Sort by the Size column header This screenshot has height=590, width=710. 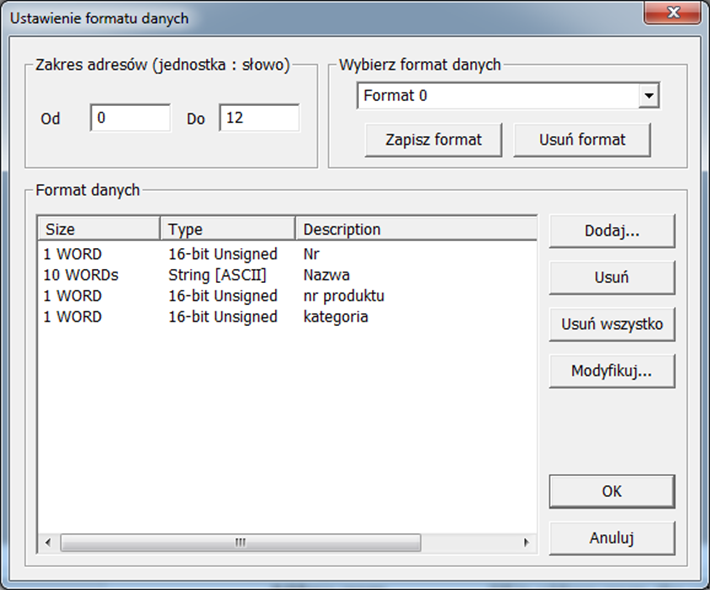99,229
